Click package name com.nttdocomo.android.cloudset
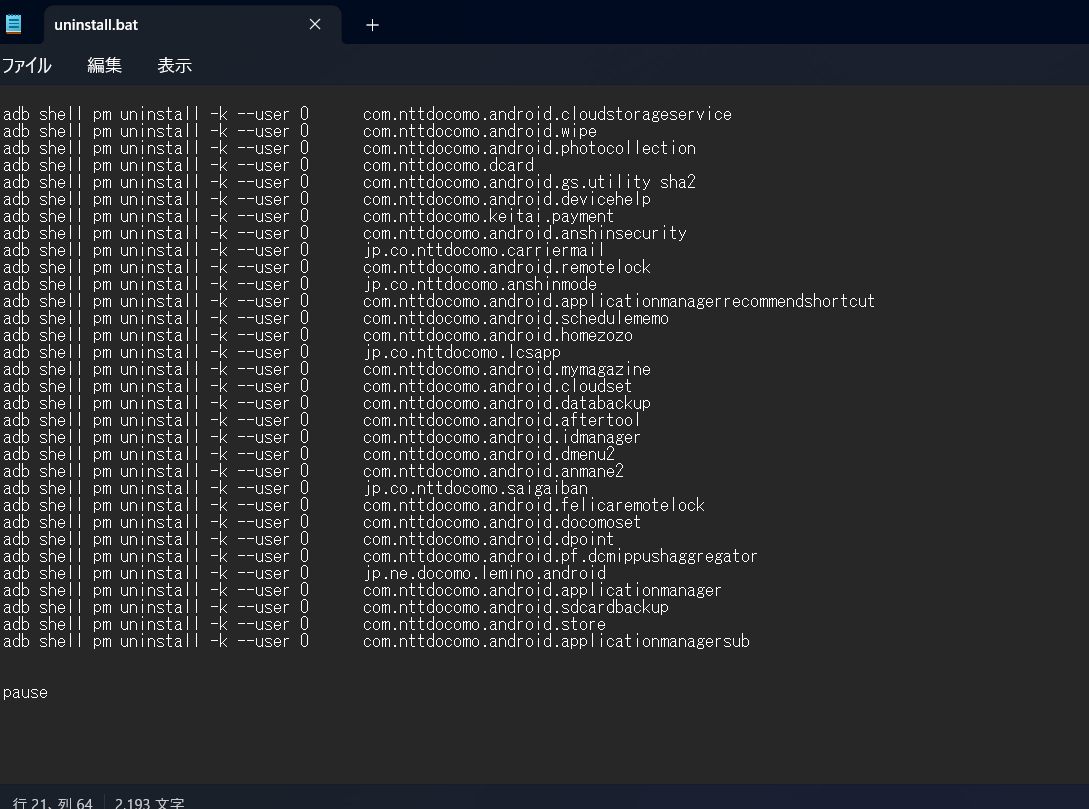 [x=497, y=386]
